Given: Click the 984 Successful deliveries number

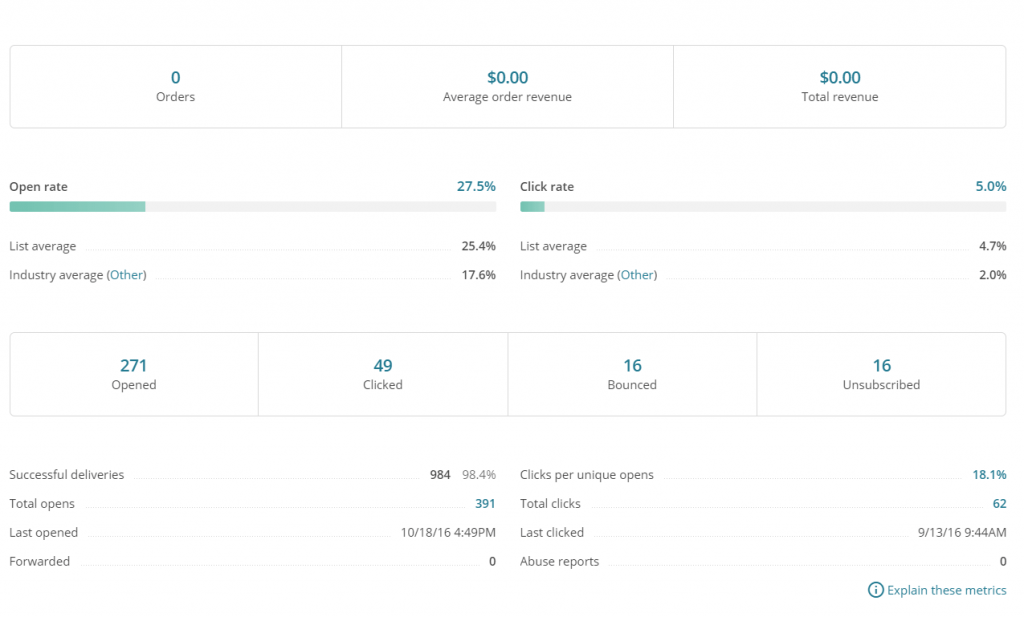Looking at the screenshot, I should point(440,475).
